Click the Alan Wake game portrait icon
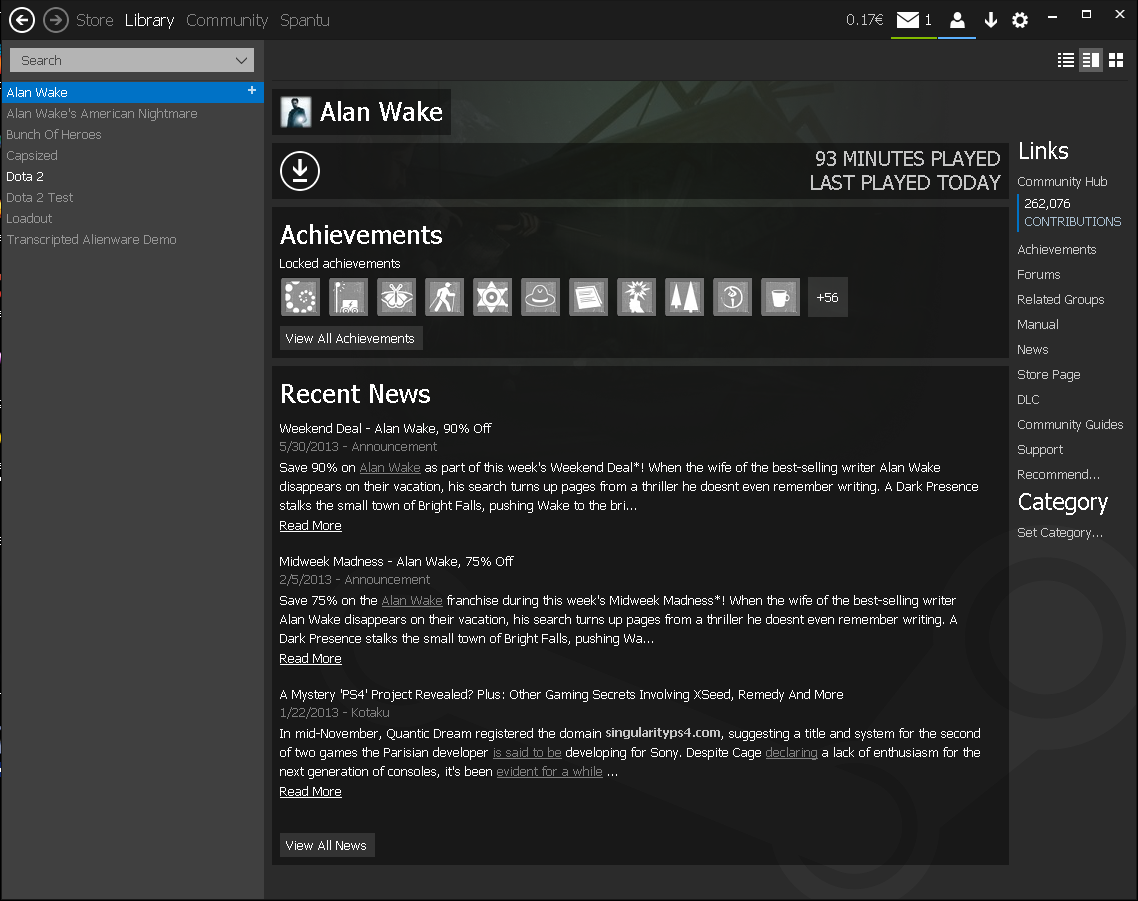Screen dimensions: 1138x901 (x=295, y=112)
